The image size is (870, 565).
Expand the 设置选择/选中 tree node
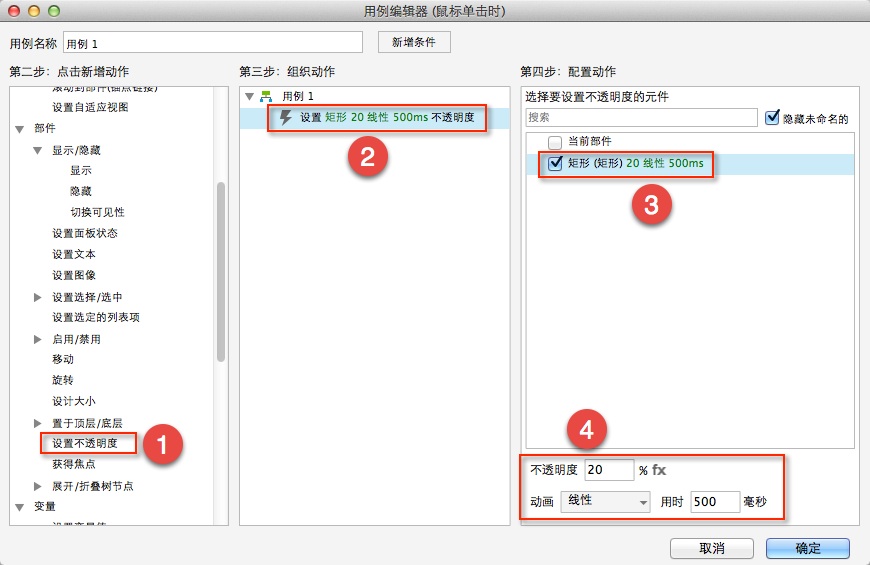(x=38, y=297)
